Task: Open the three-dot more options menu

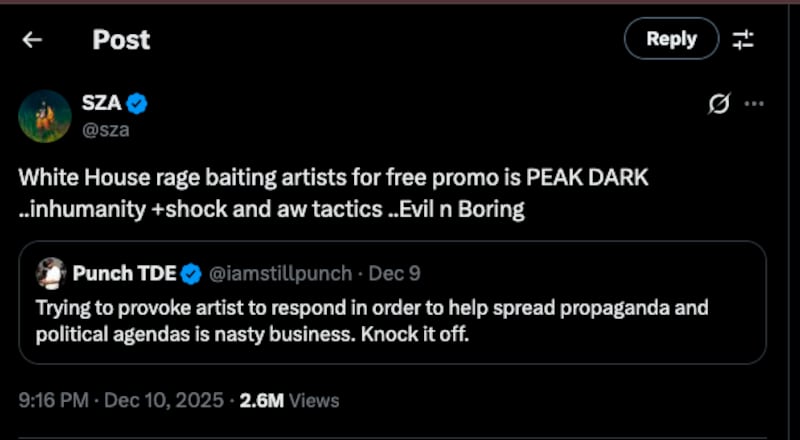Action: tap(755, 104)
